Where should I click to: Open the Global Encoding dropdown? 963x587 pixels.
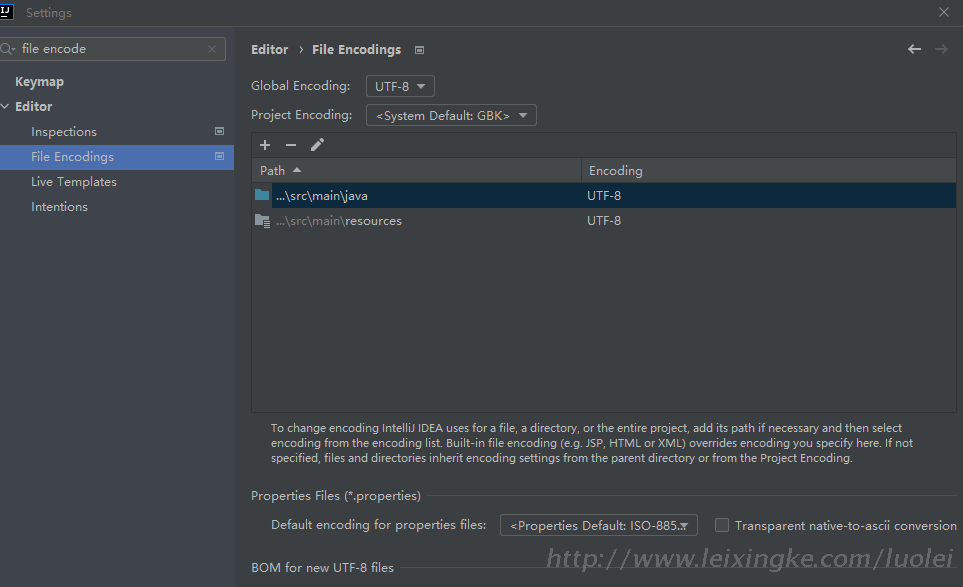pos(400,86)
